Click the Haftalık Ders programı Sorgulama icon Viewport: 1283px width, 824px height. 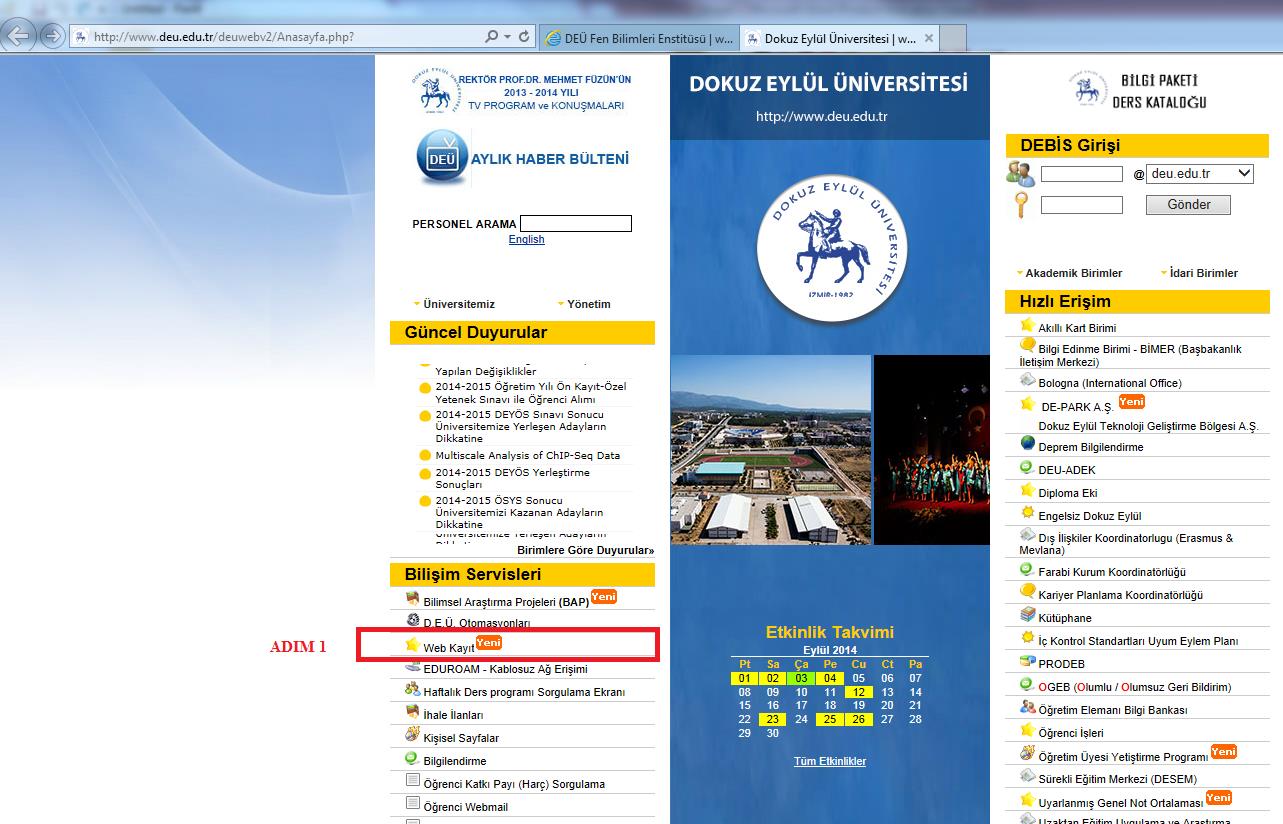click(x=412, y=689)
